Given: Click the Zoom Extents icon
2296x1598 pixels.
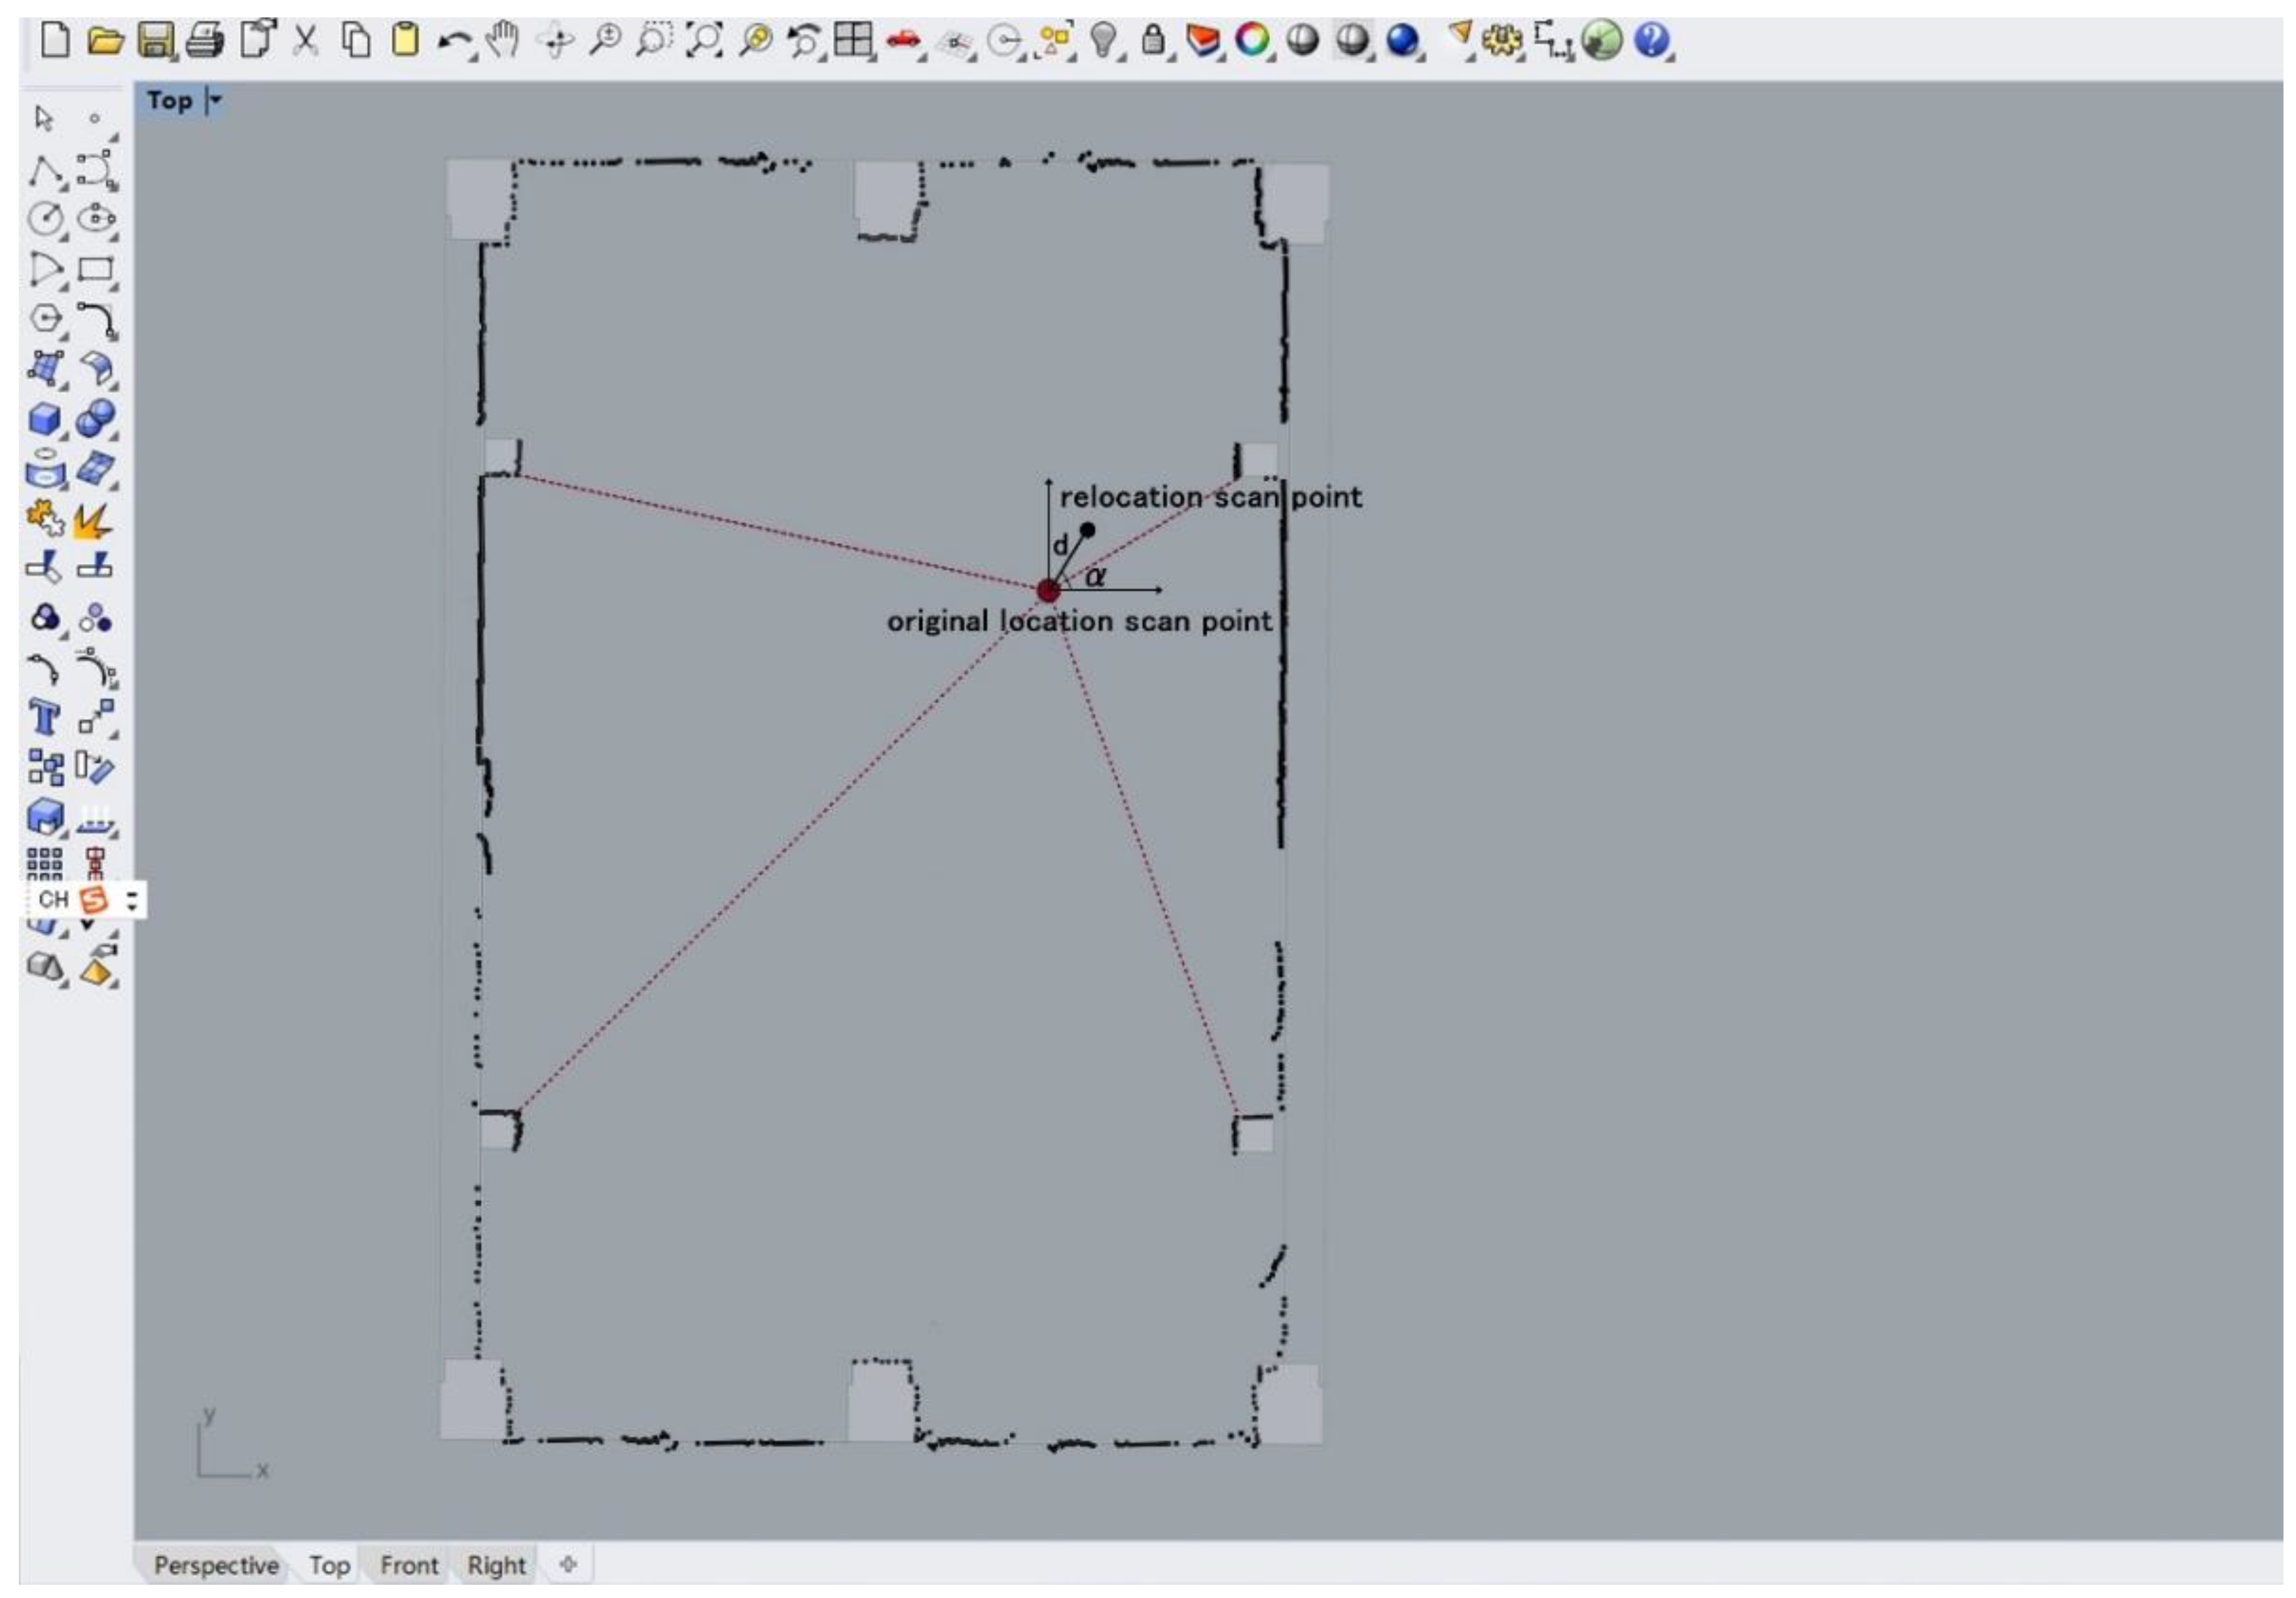Looking at the screenshot, I should pyautogui.click(x=704, y=41).
